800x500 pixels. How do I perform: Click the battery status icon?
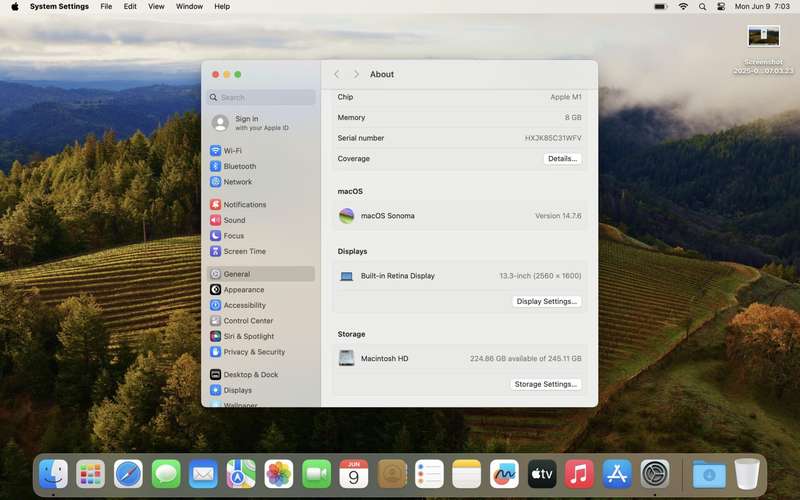pos(661,7)
